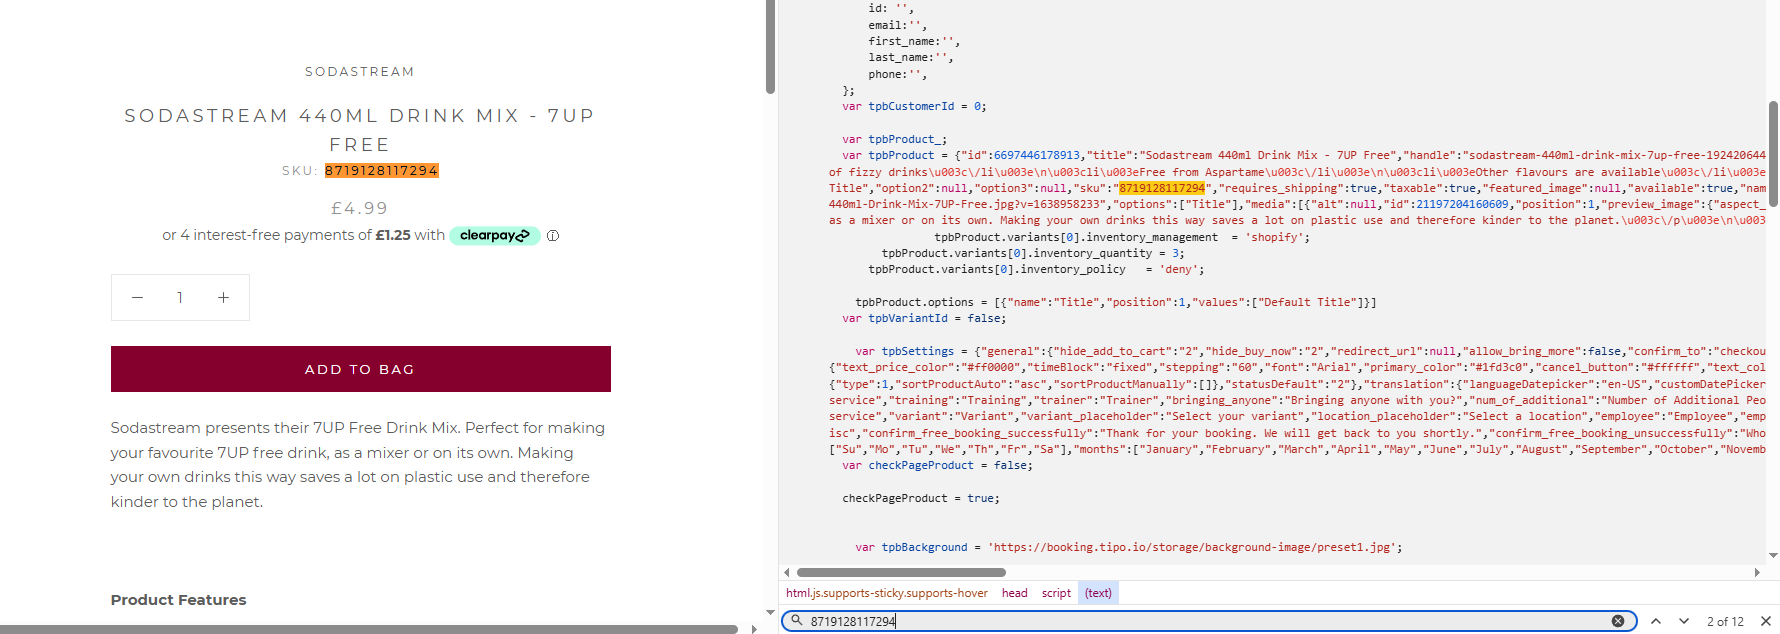The height and width of the screenshot is (634, 1780).
Task: Click the highlighted SKU match in code
Action: pos(1162,188)
